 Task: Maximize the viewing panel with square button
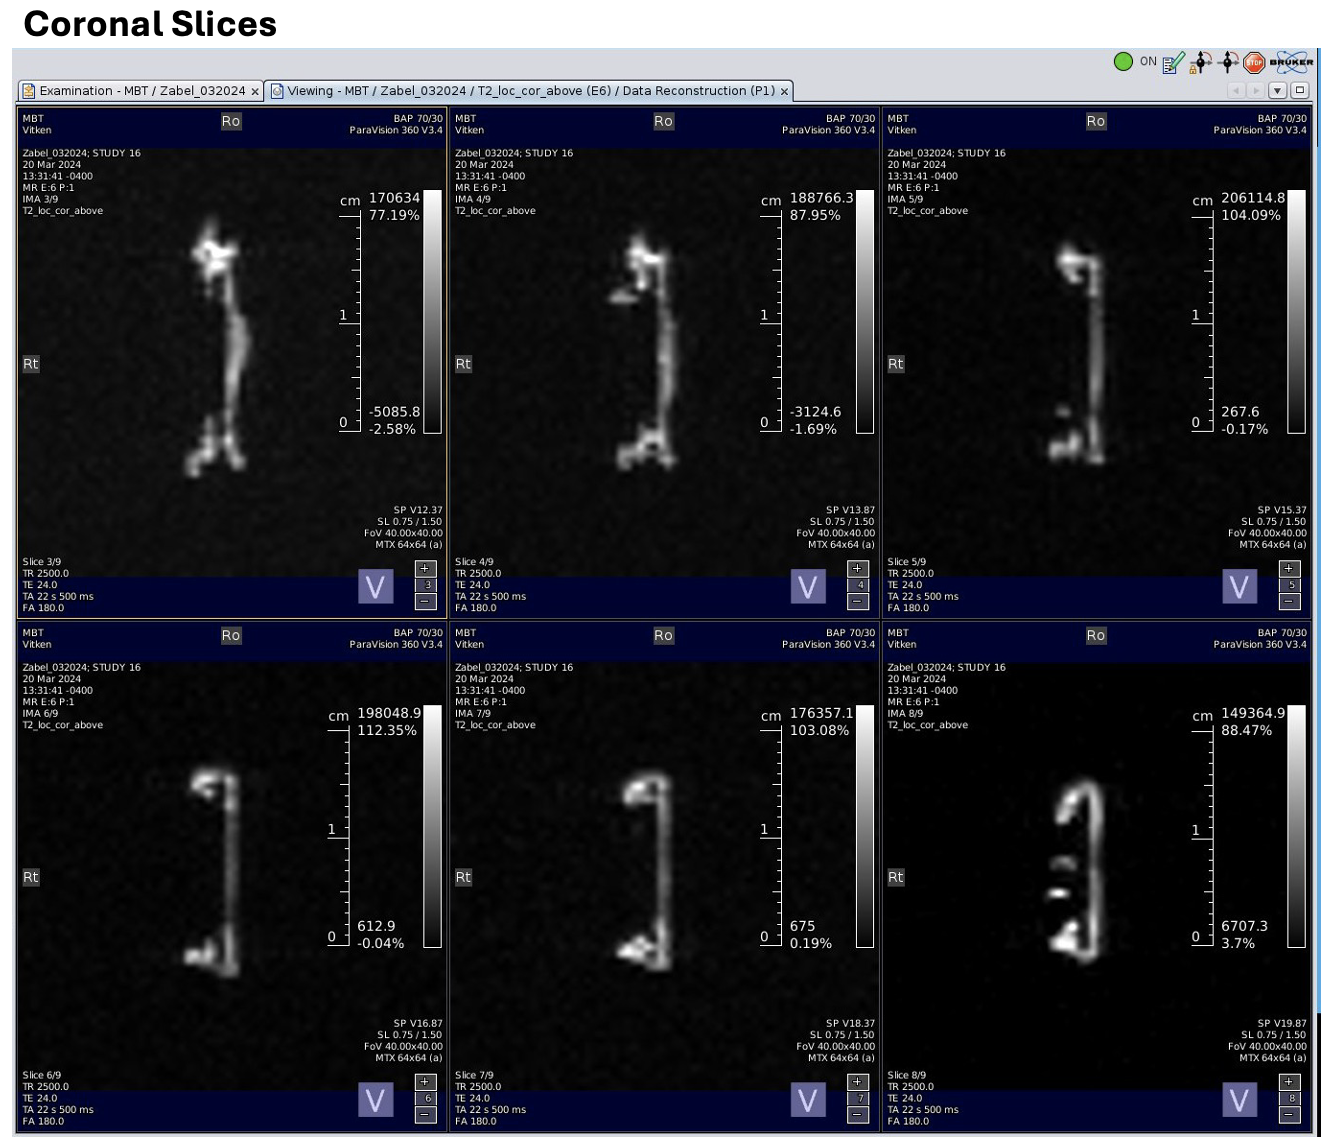(1300, 90)
